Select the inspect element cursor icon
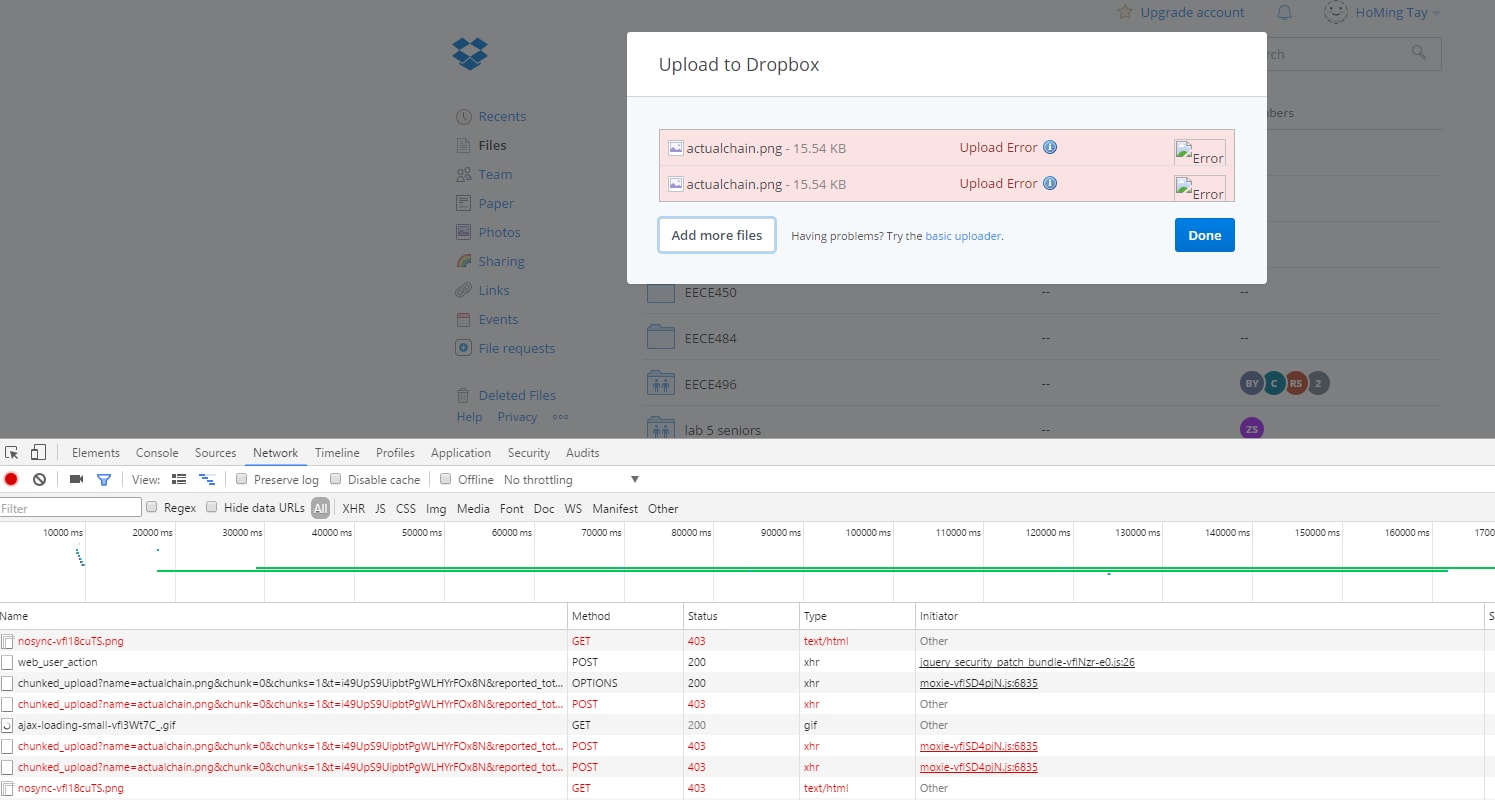 12,452
